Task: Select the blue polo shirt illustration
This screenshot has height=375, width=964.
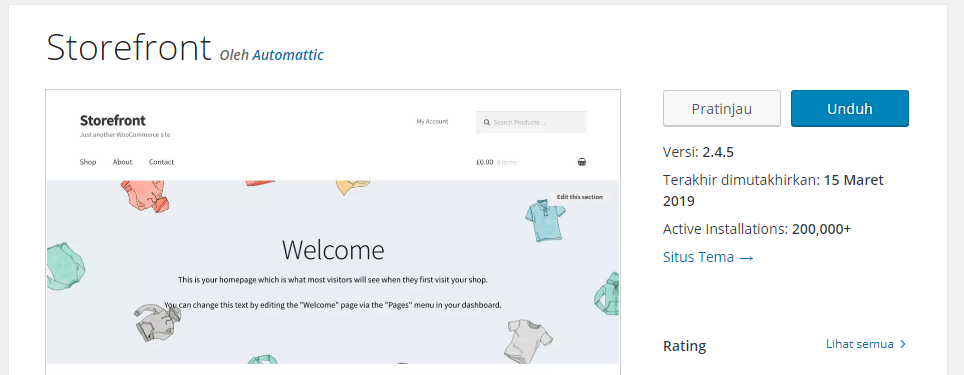Action: pos(545,220)
